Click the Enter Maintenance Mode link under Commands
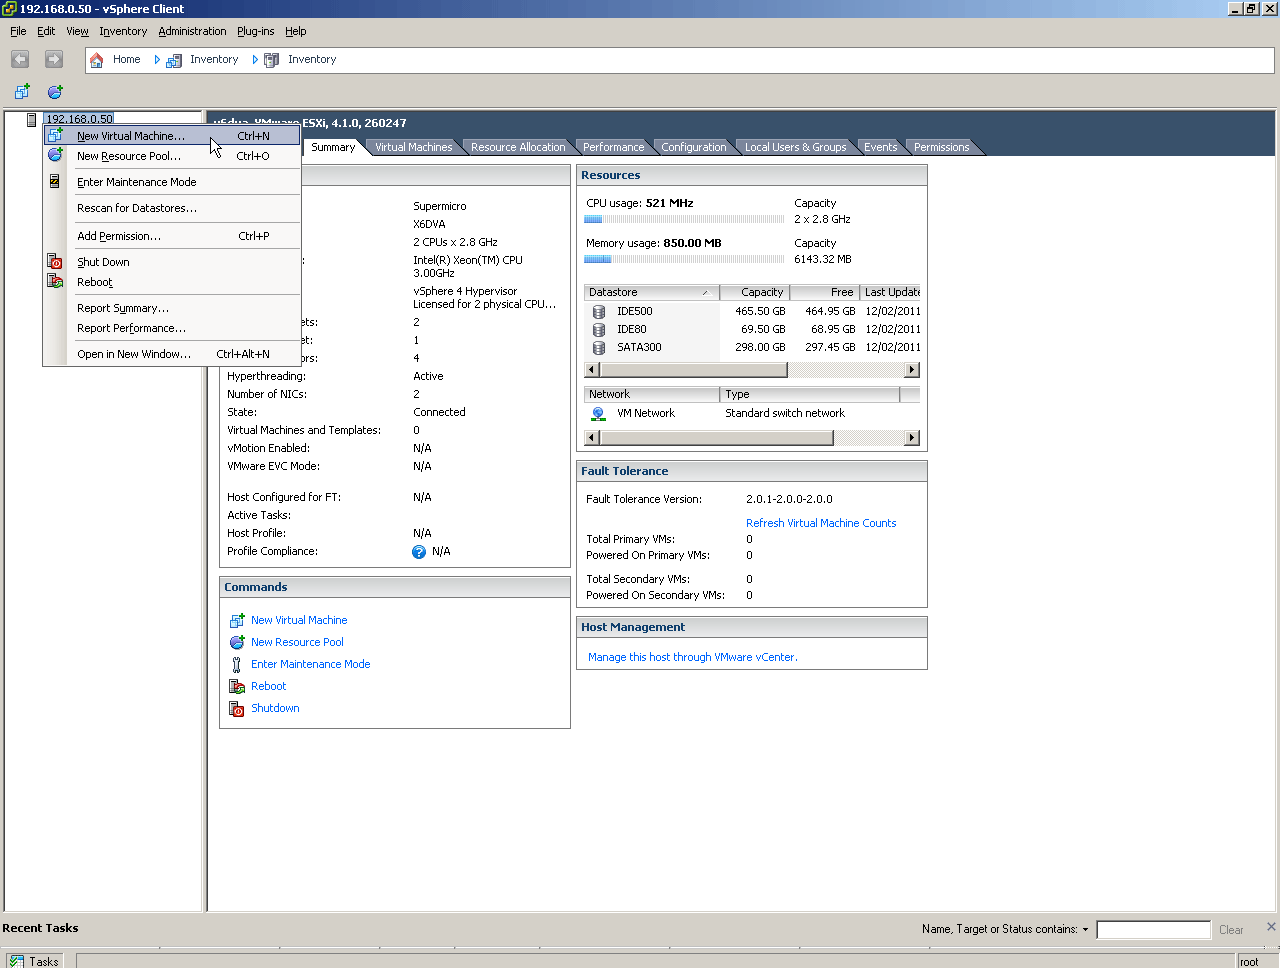 (x=310, y=665)
